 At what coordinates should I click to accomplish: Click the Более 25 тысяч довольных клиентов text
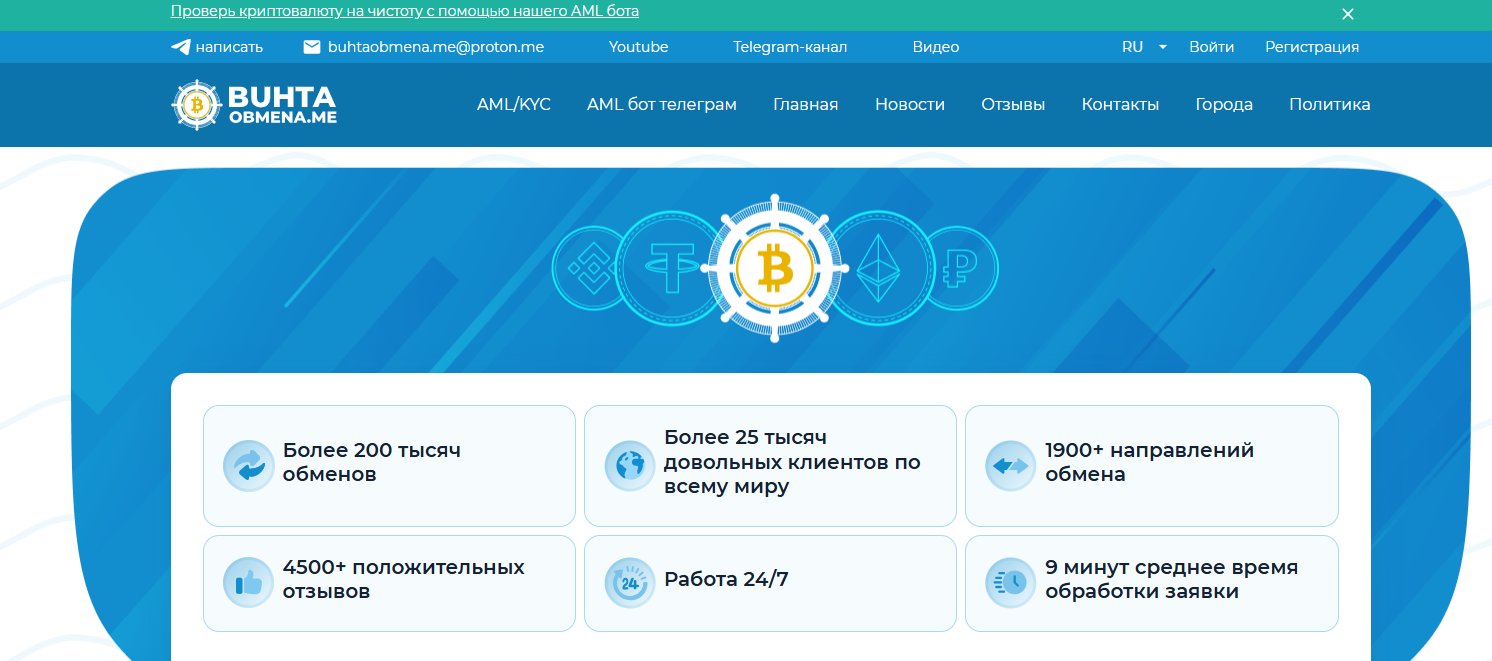[792, 462]
